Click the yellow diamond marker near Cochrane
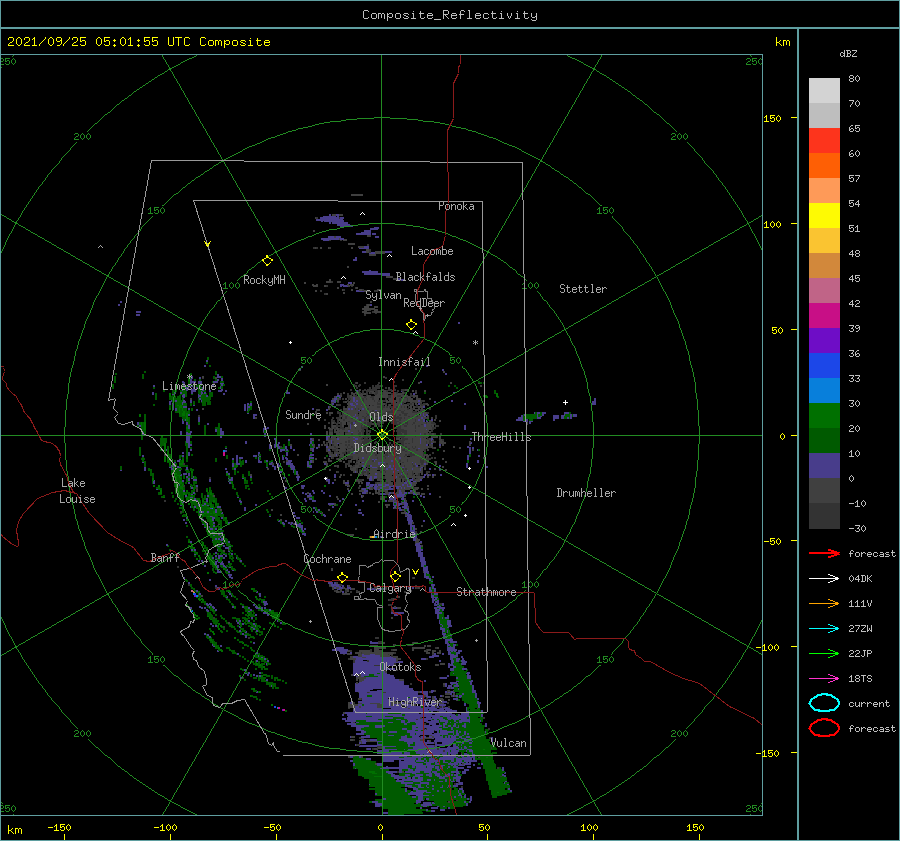The width and height of the screenshot is (900, 841). click(343, 577)
